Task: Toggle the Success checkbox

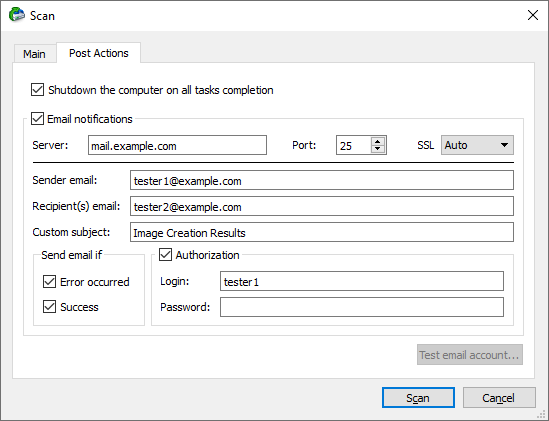Action: click(x=49, y=307)
